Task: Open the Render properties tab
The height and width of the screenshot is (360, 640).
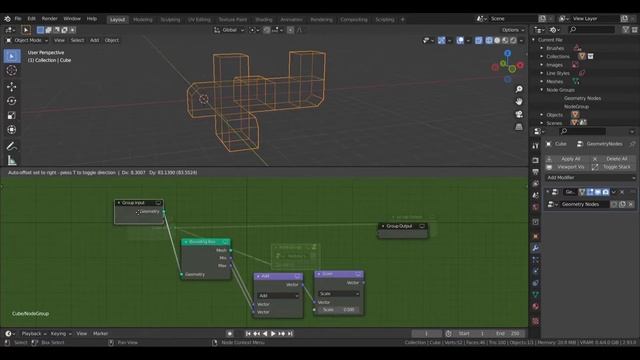Action: 536,160
